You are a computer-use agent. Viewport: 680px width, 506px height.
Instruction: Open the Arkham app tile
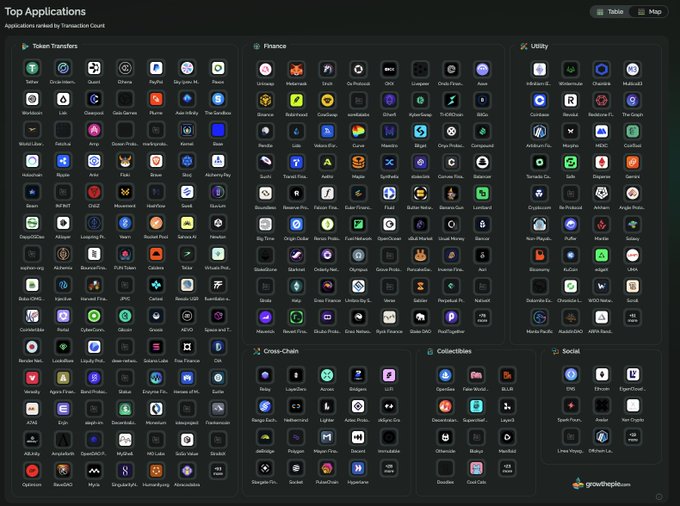[x=602, y=193]
